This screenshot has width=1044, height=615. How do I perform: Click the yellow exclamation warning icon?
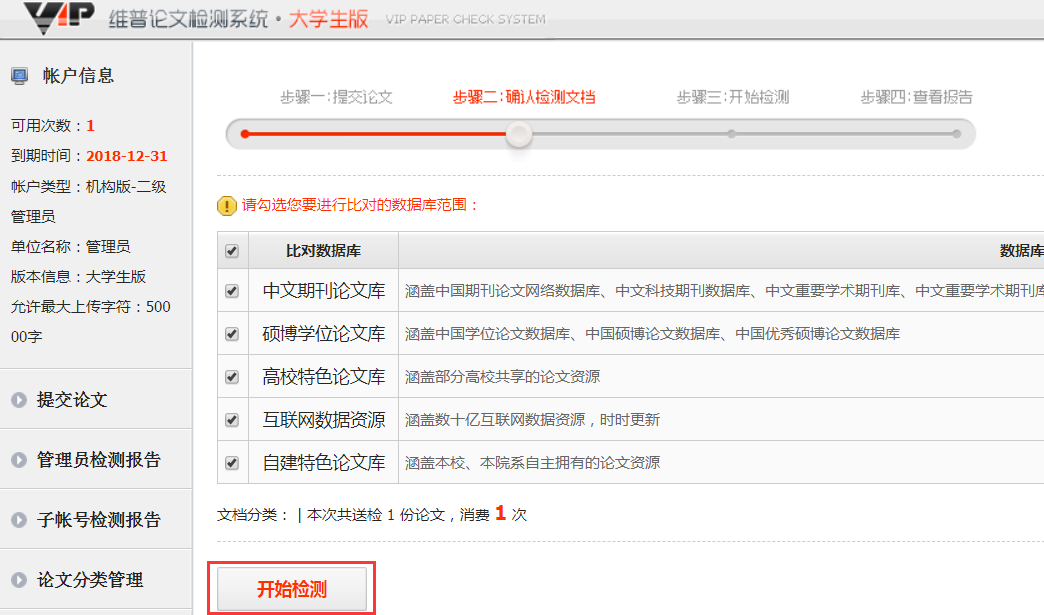227,206
